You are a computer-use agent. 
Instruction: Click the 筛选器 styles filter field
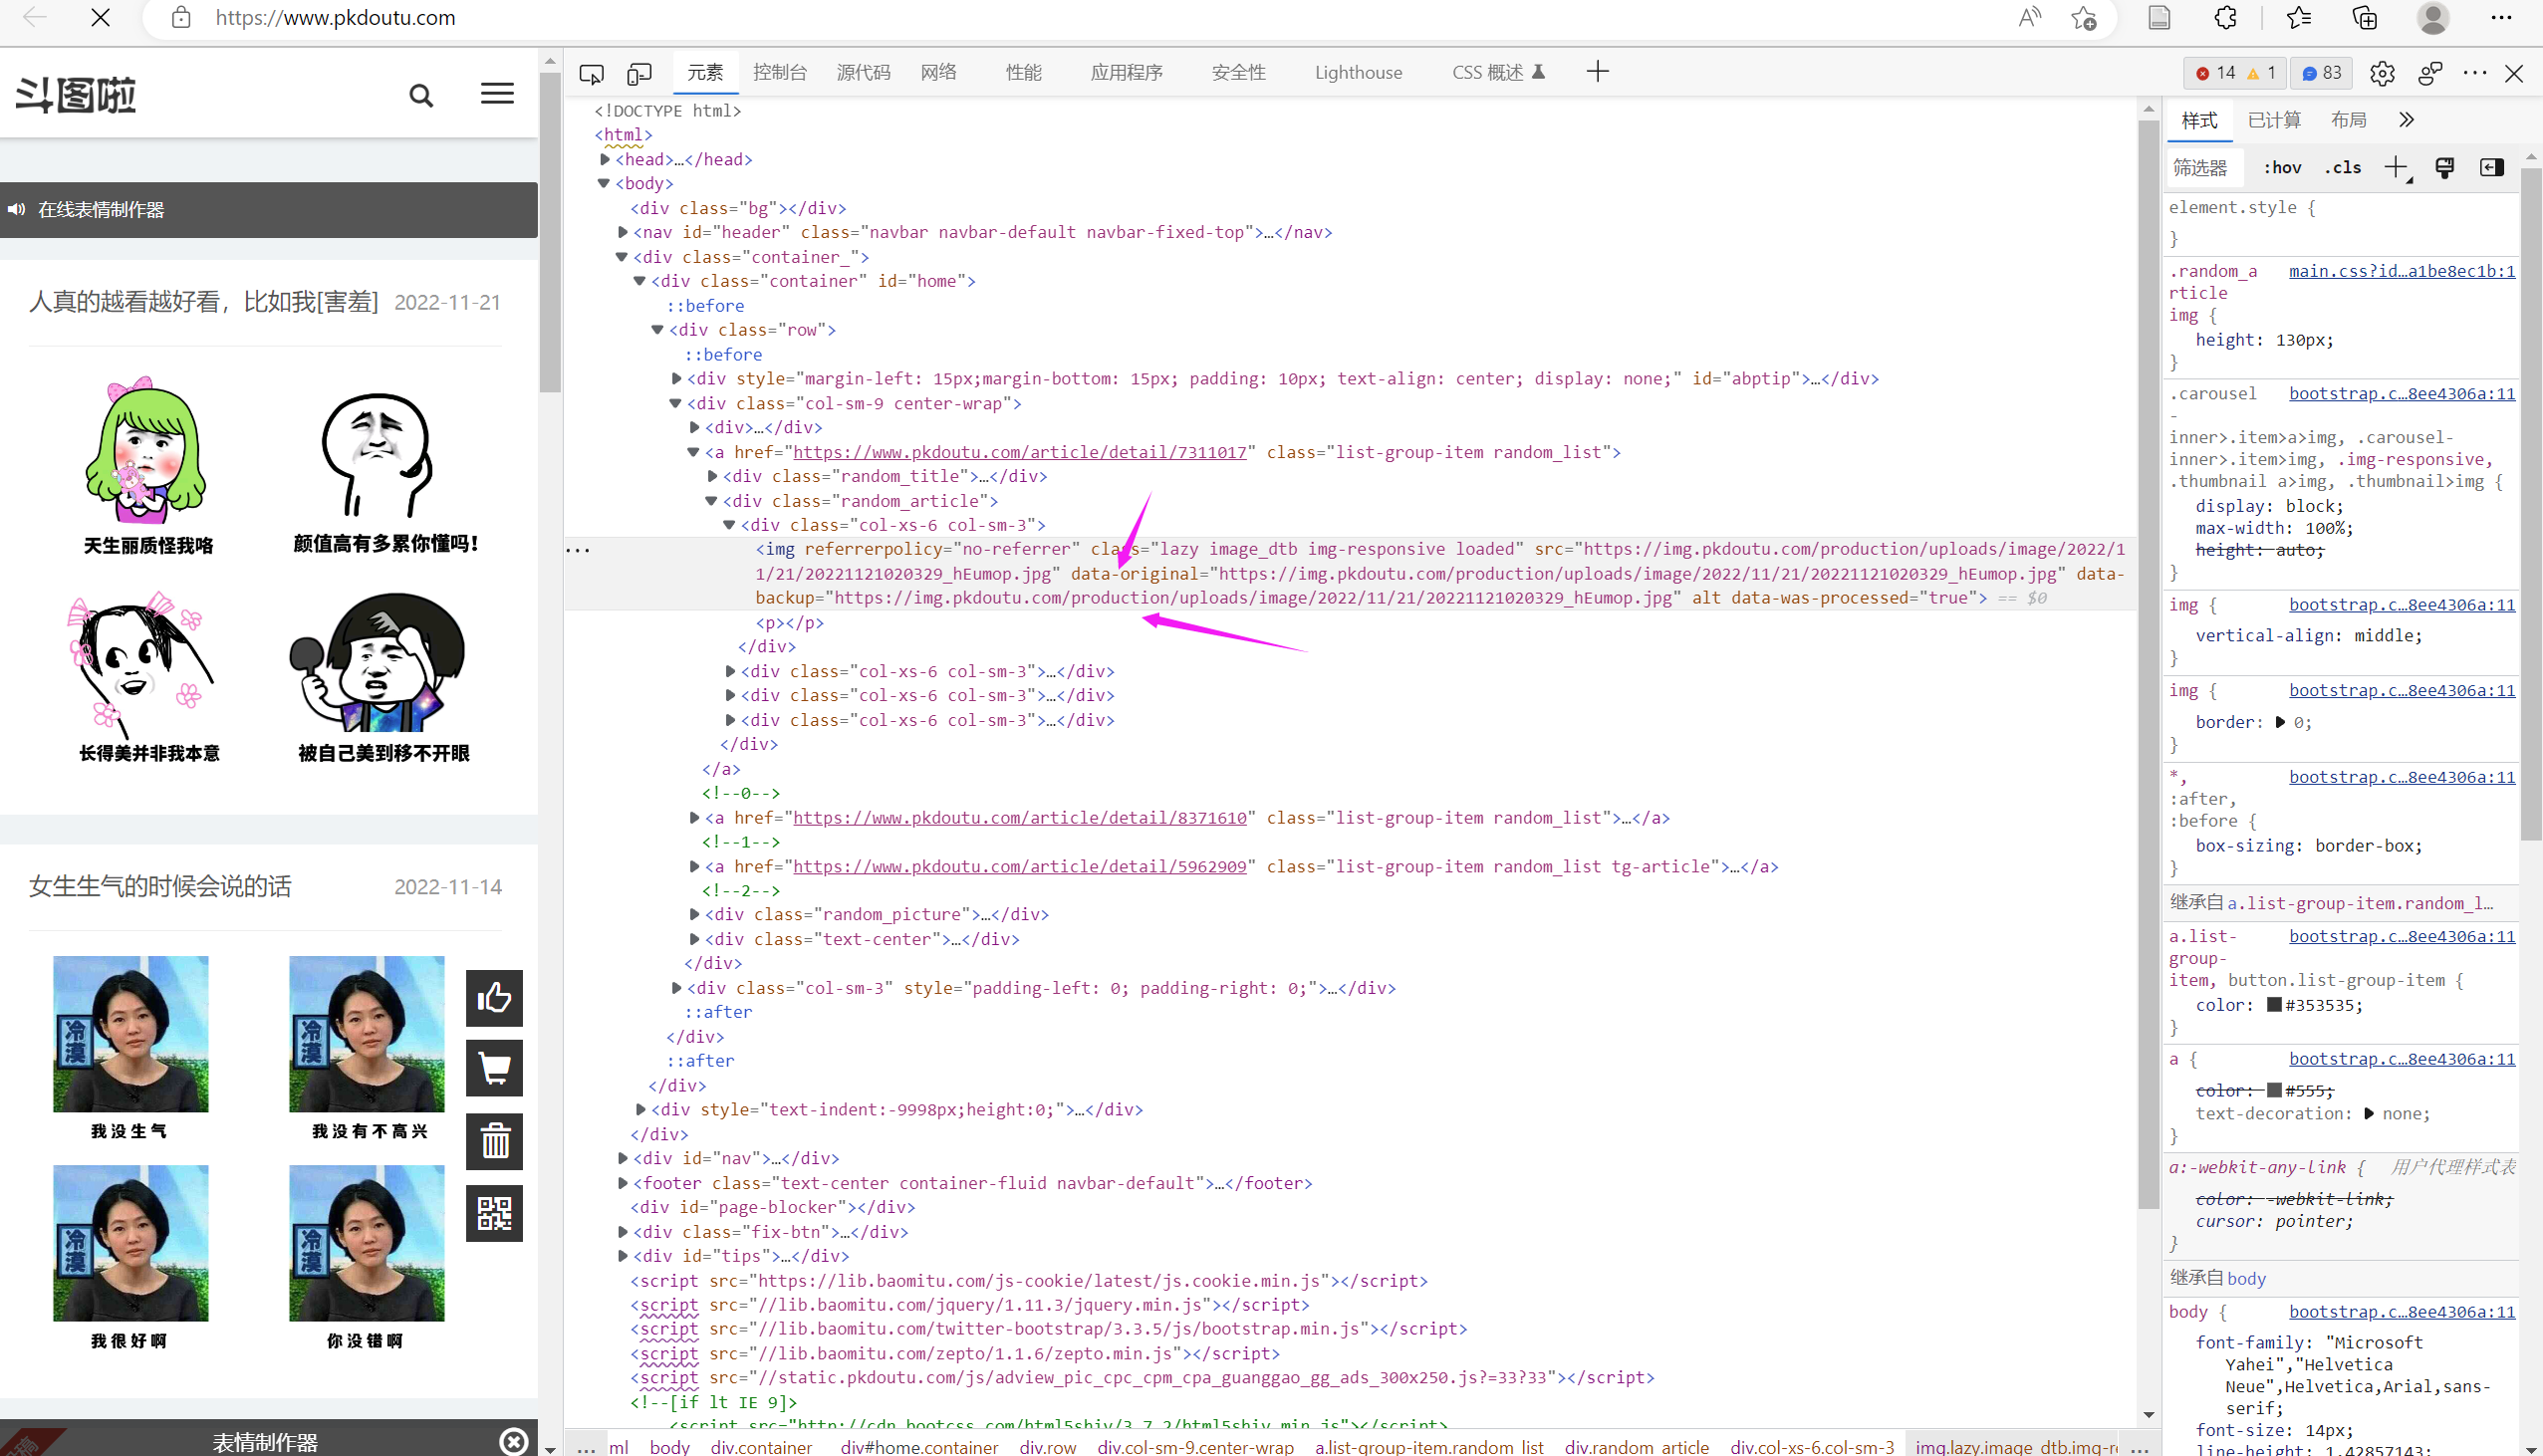pos(2203,168)
